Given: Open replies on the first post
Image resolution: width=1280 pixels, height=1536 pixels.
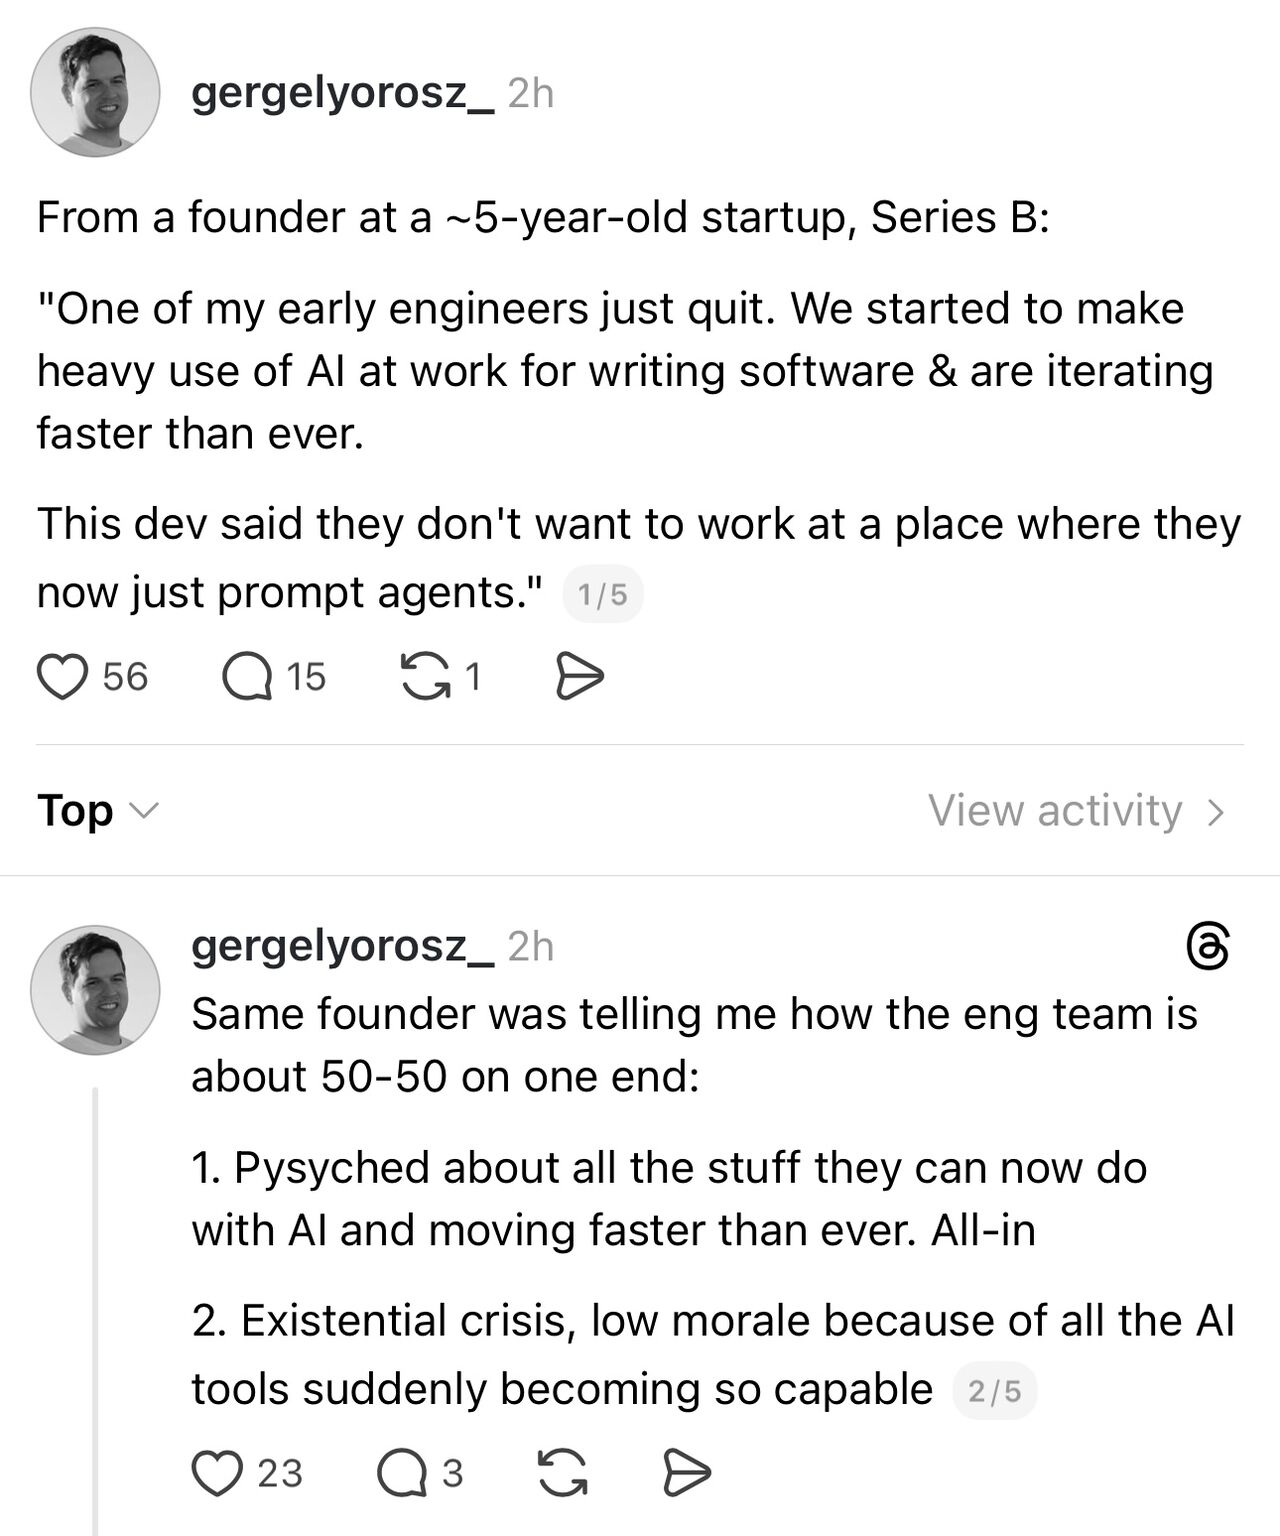Looking at the screenshot, I should point(247,677).
